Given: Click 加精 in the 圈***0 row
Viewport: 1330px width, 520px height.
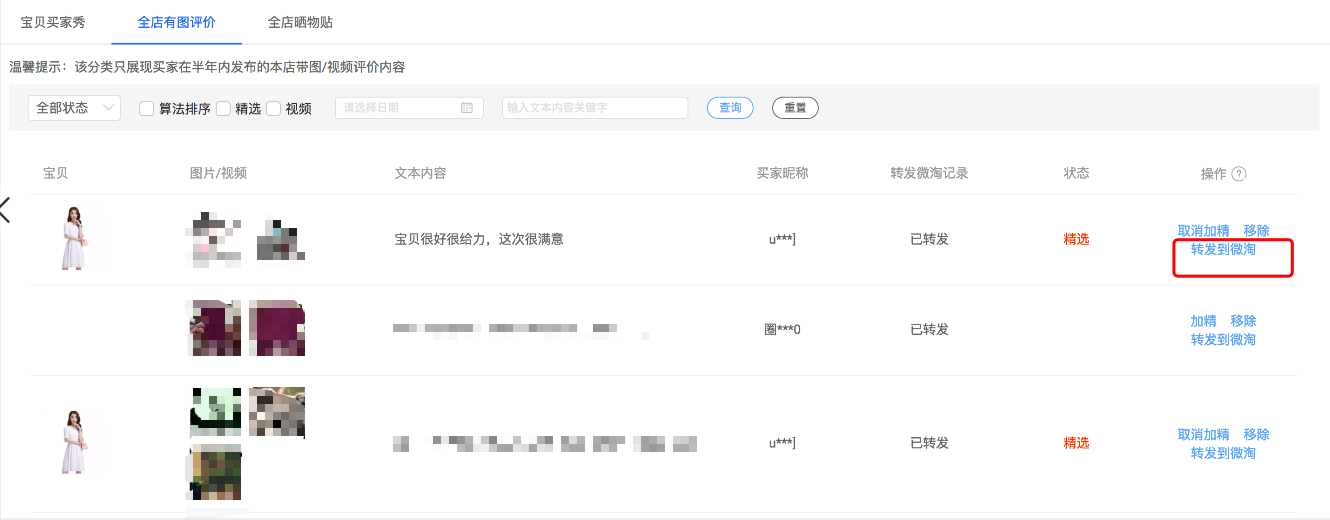Looking at the screenshot, I should (1203, 321).
